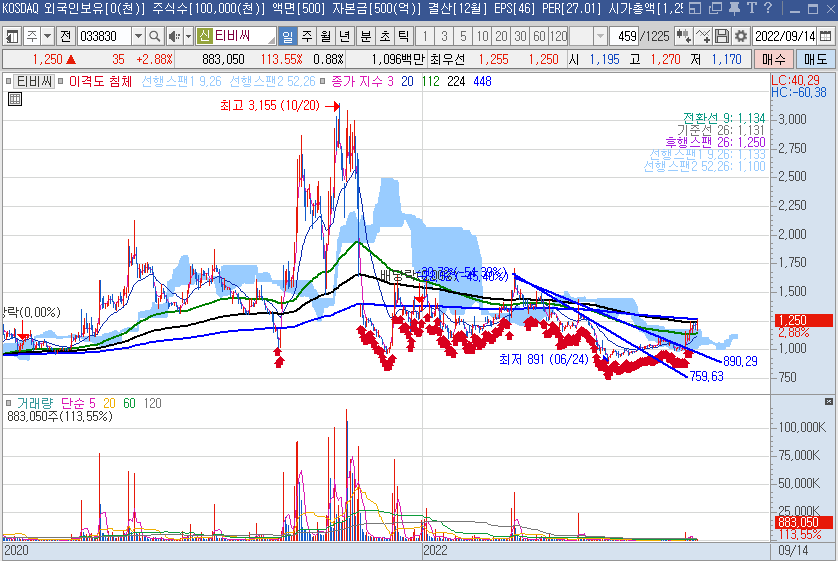Open chart settings gear icon
The width and height of the screenshot is (838, 561).
tap(741, 36)
